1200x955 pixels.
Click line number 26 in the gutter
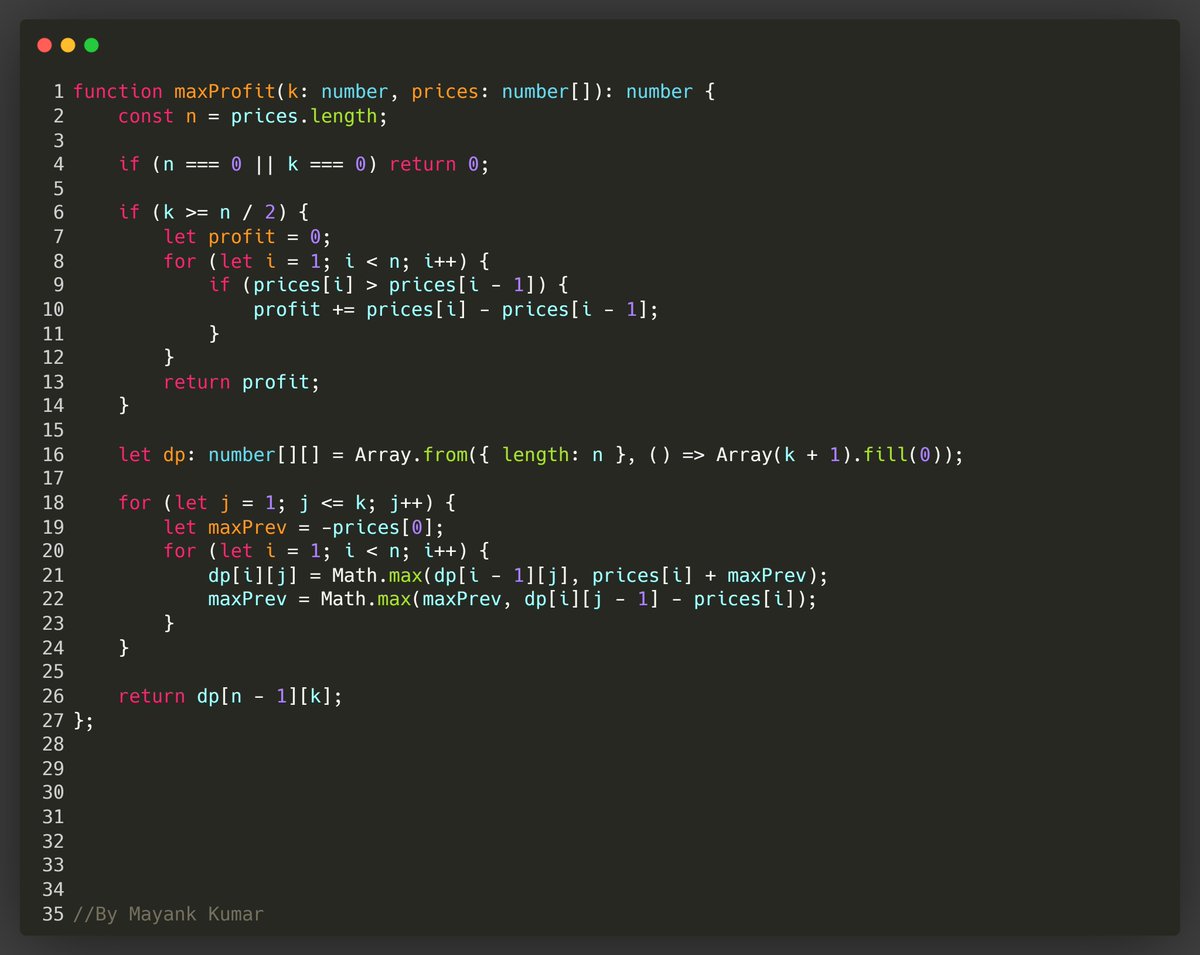coord(53,696)
